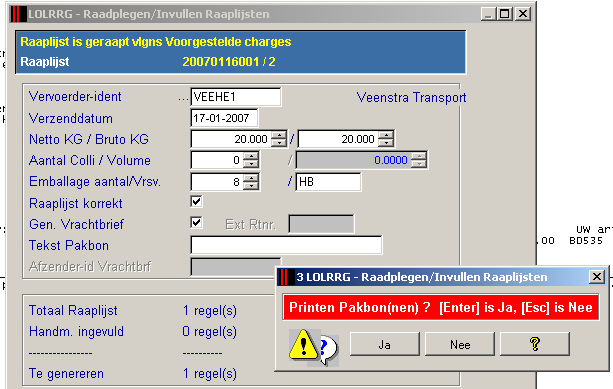613x389 pixels.
Task: Increase Aantal Colli with up arrow
Action: pyautogui.click(x=251, y=156)
